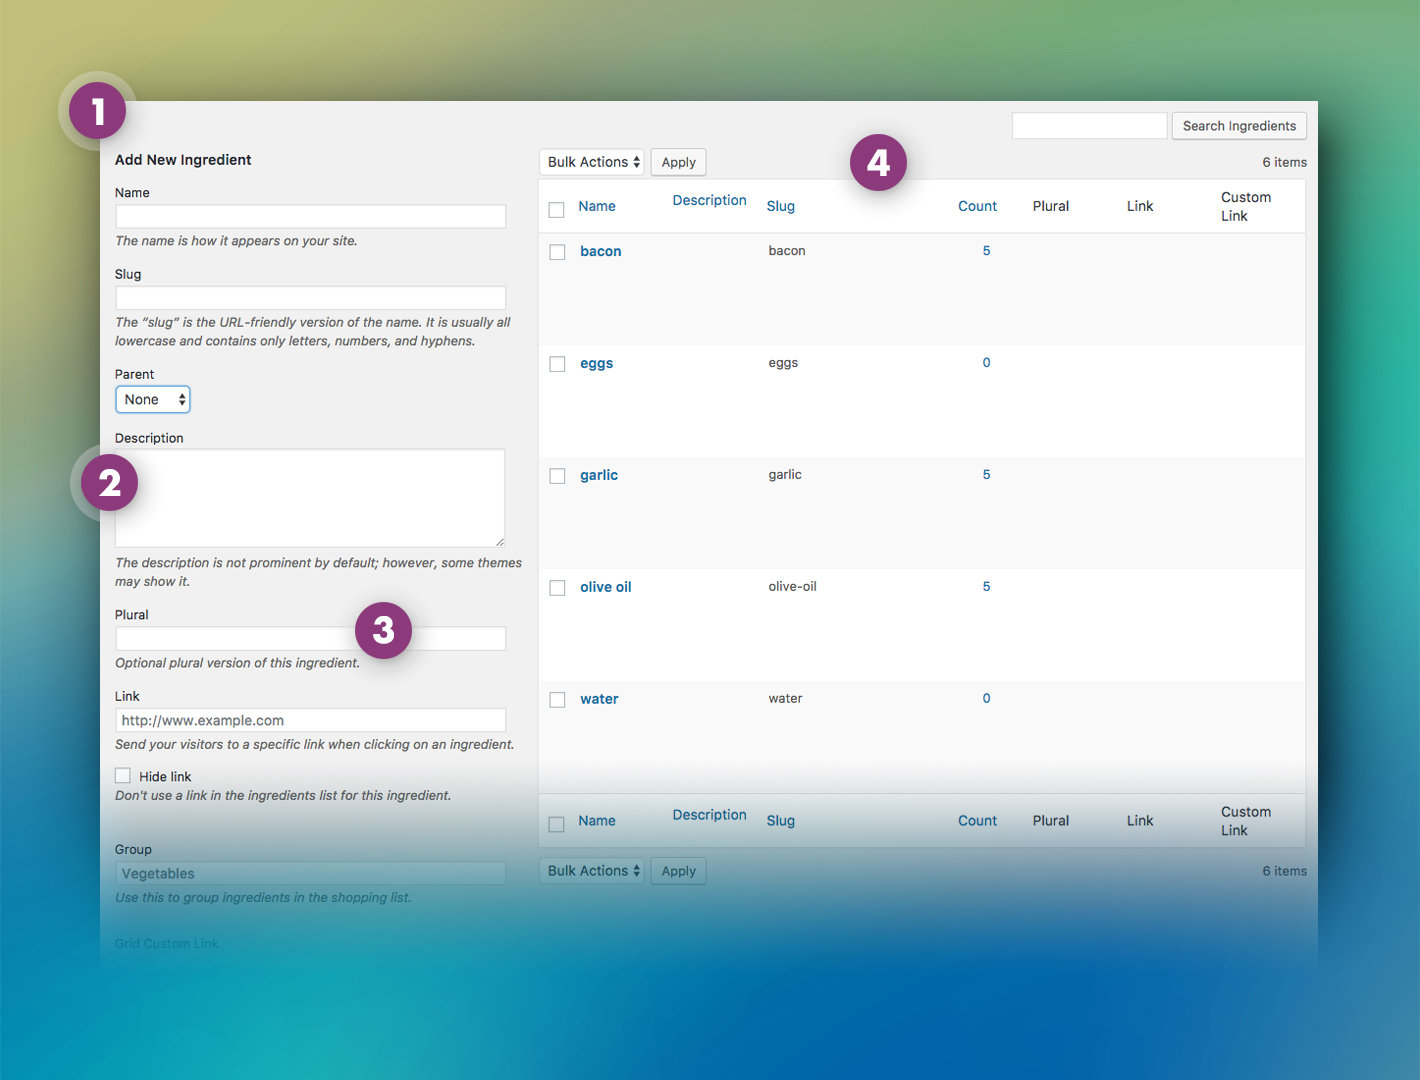This screenshot has width=1420, height=1080.
Task: Open the olive oil ingredient link
Action: tap(606, 587)
